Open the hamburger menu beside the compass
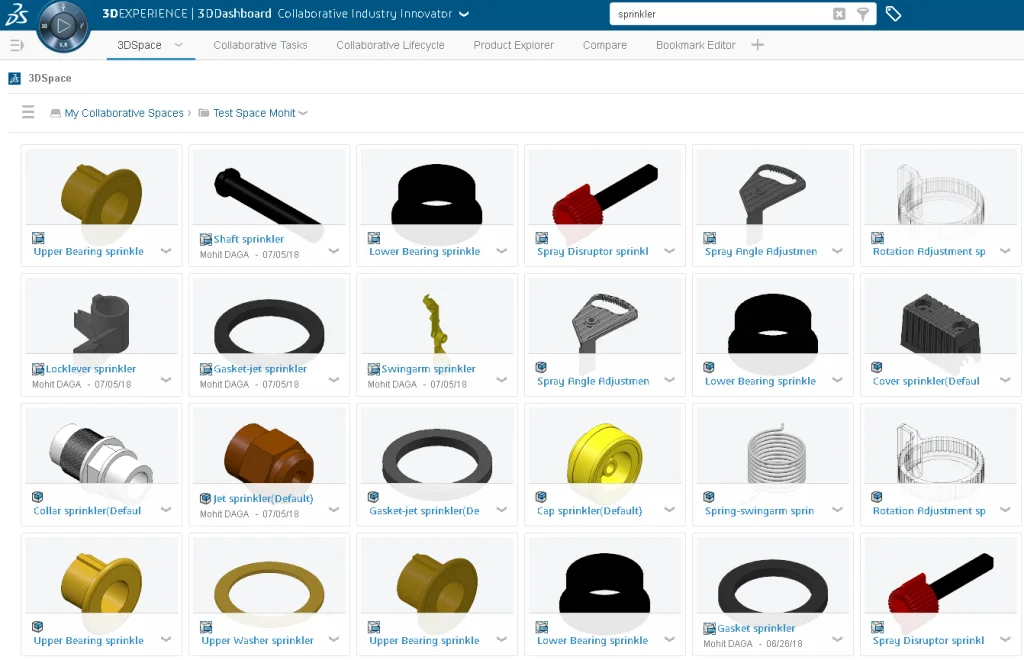Viewport: 1024px width, 660px height. coord(14,44)
